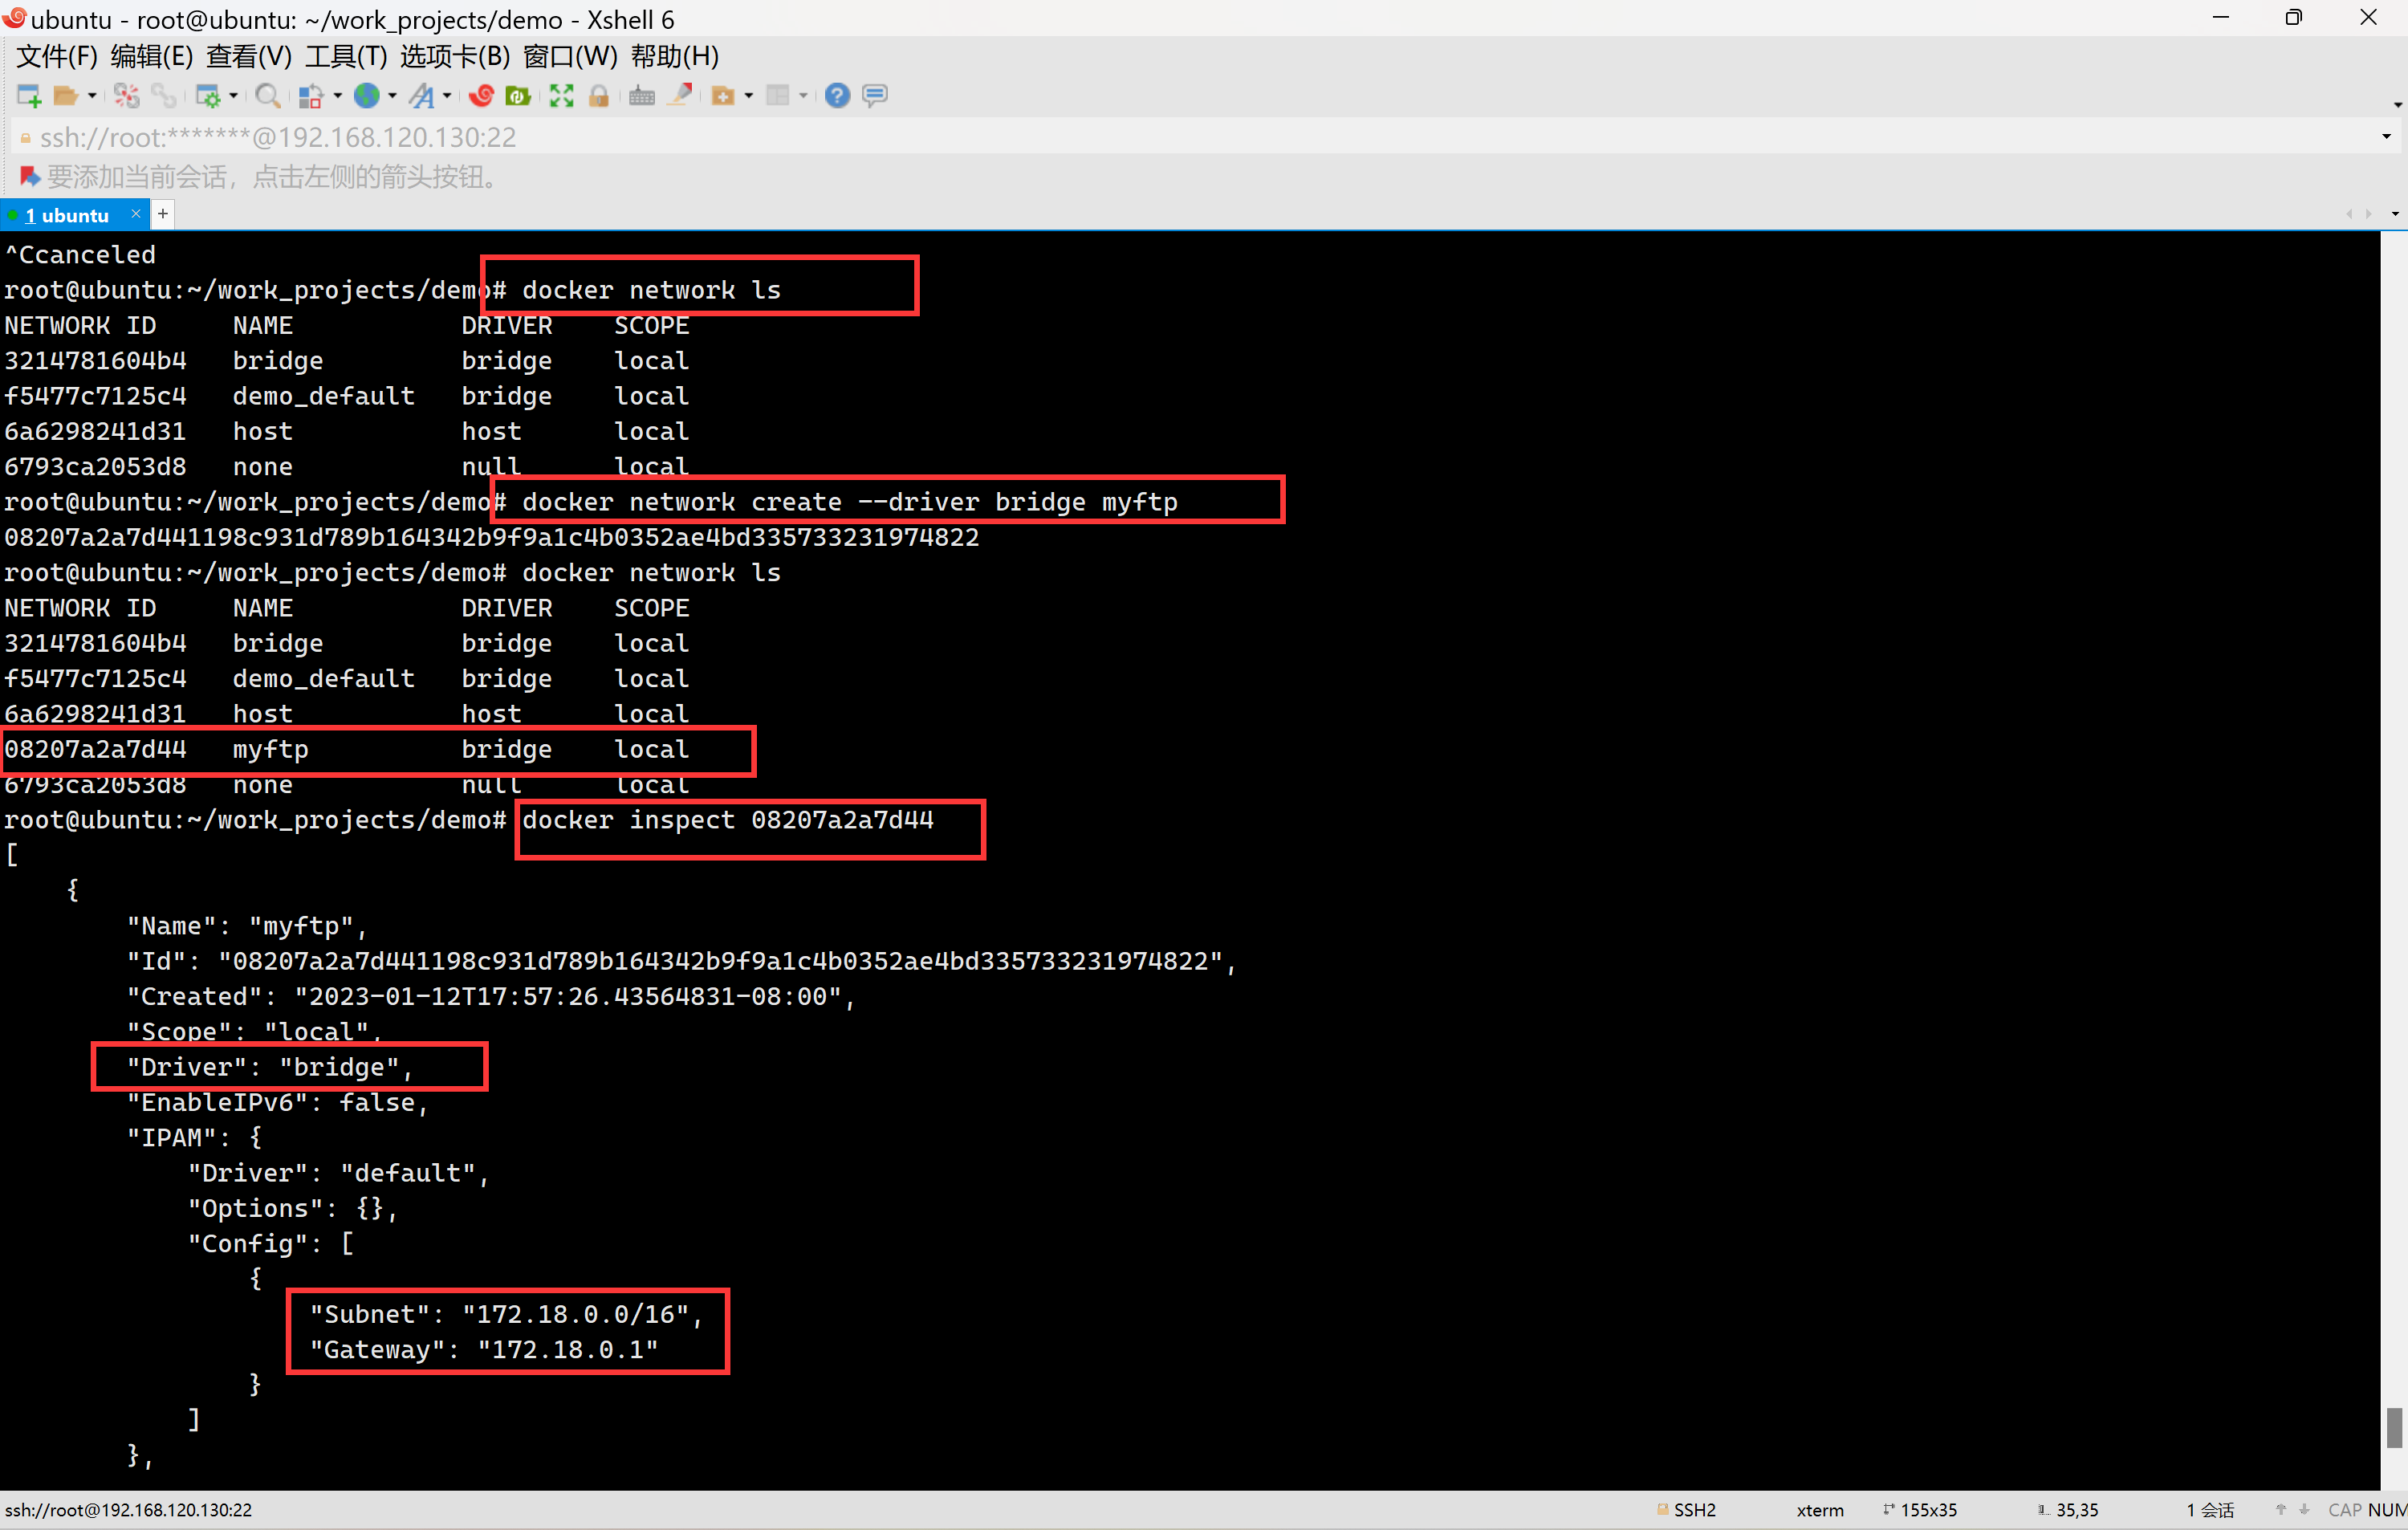Image resolution: width=2408 pixels, height=1530 pixels.
Task: Click the Font icon
Action: click(423, 96)
